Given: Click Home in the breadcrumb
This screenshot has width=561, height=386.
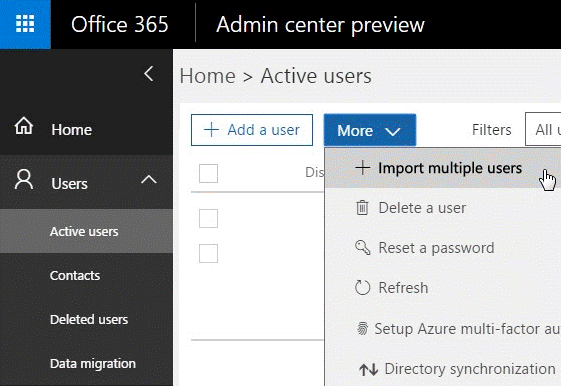Looking at the screenshot, I should pyautogui.click(x=208, y=76).
